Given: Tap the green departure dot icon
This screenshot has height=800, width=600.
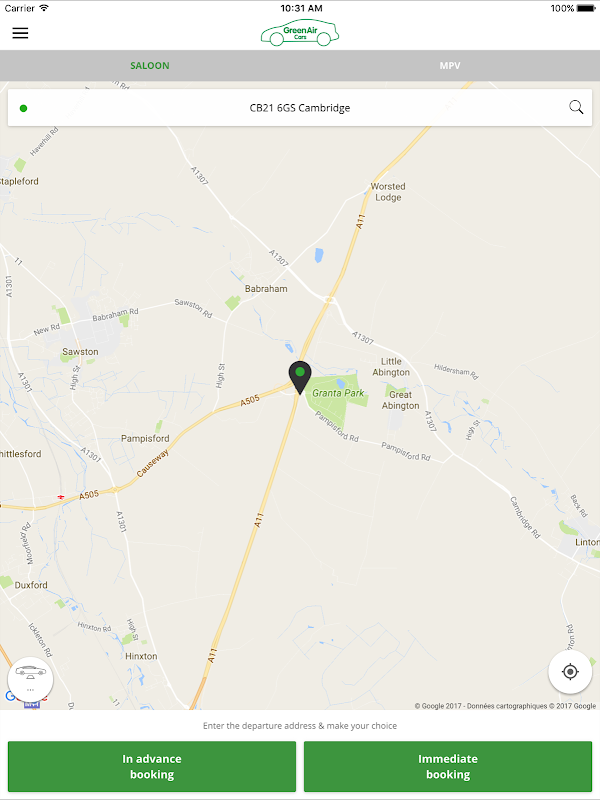Looking at the screenshot, I should click(23, 108).
